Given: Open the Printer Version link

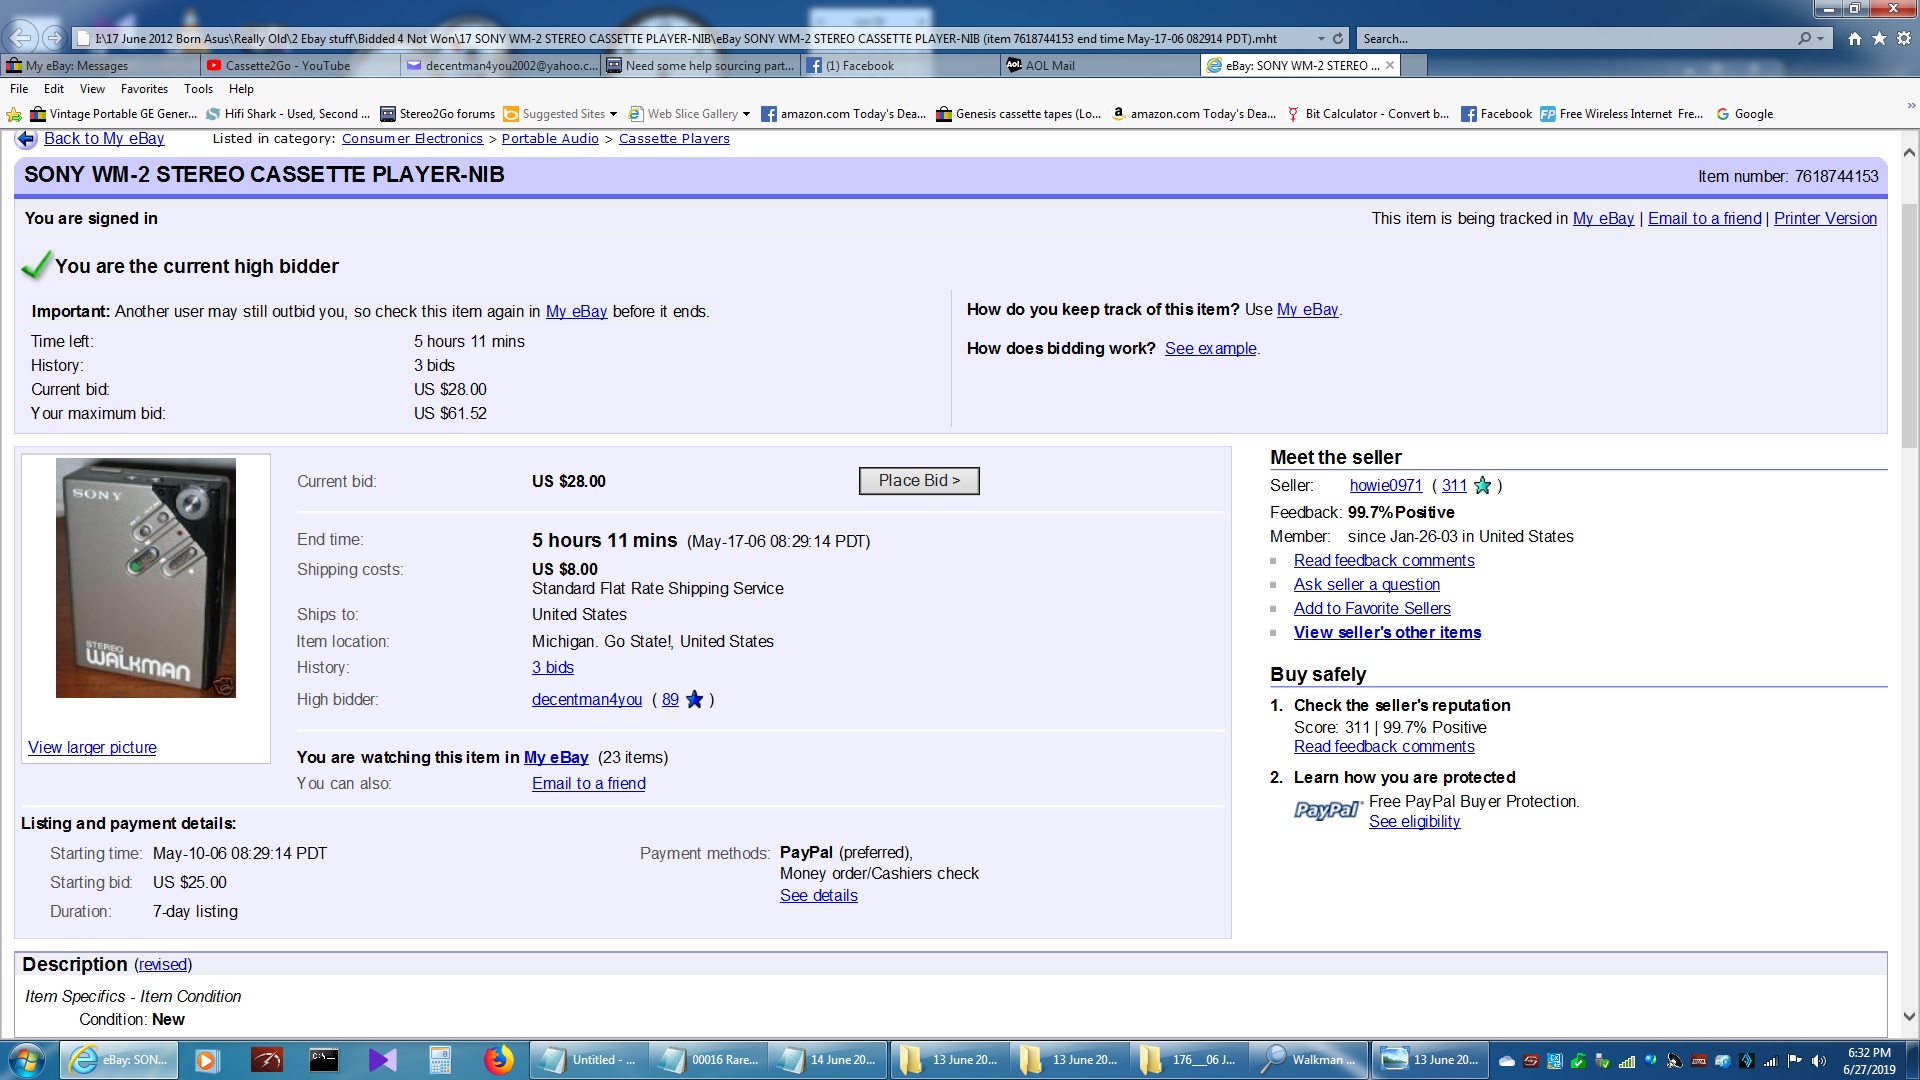Looking at the screenshot, I should (1825, 218).
